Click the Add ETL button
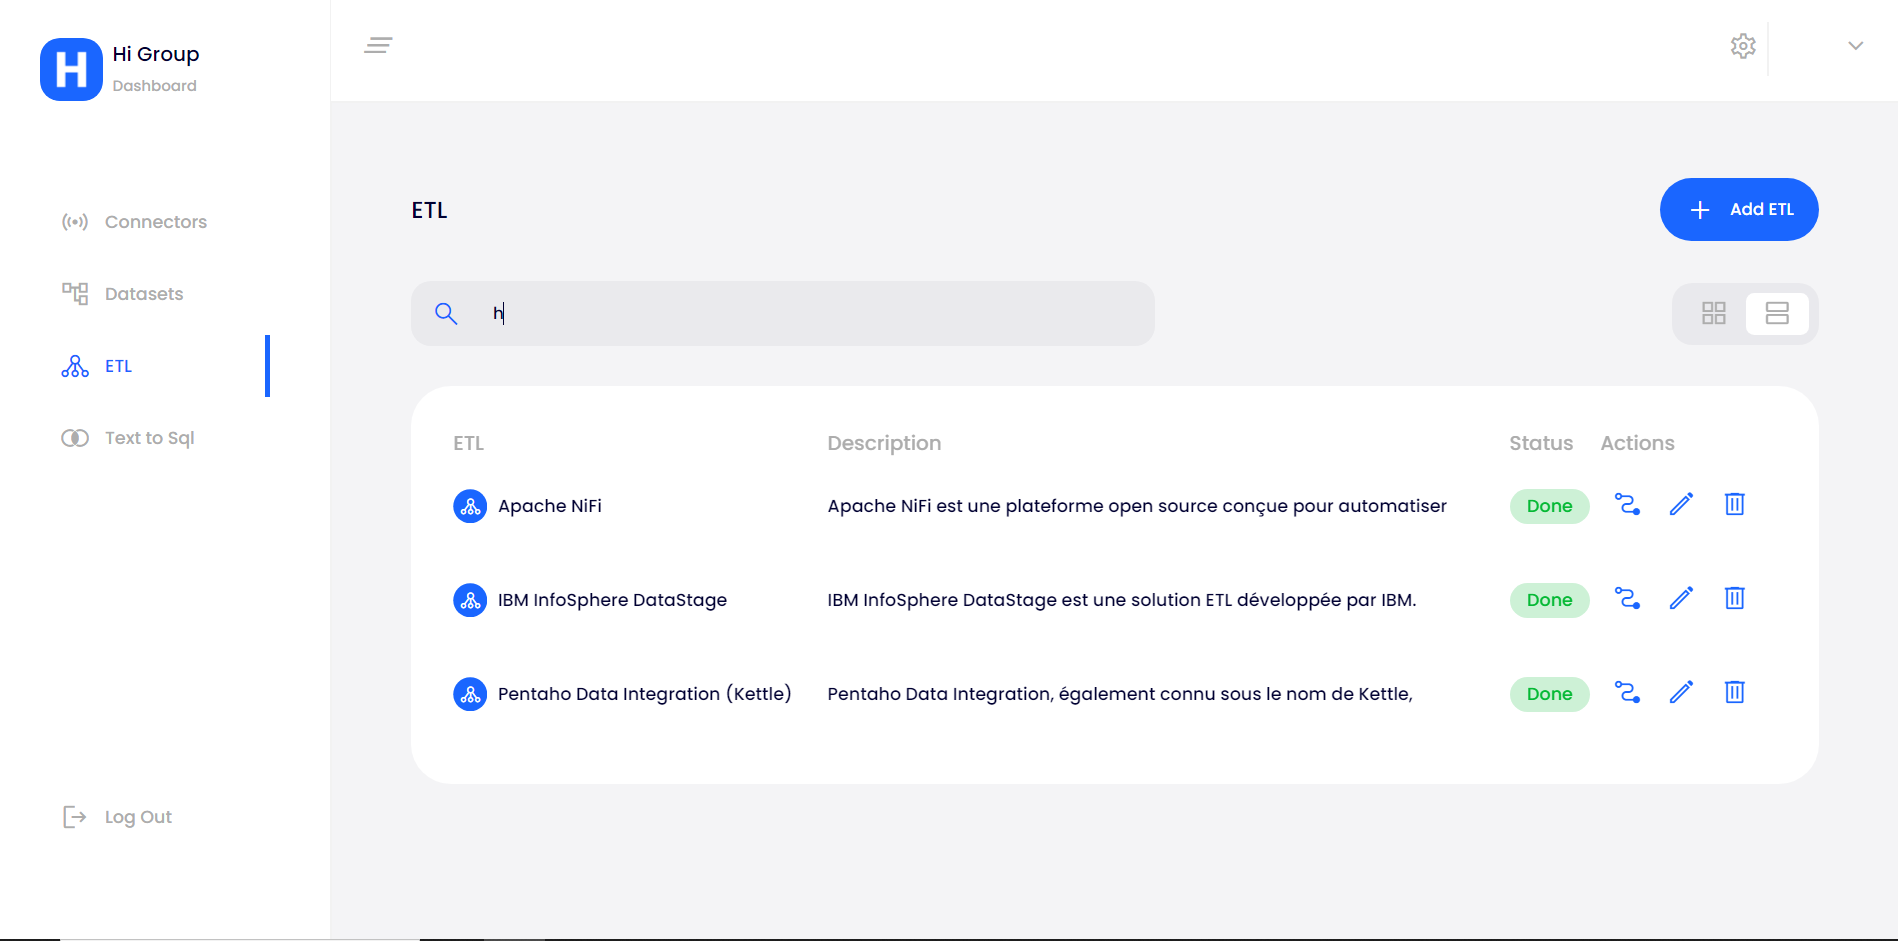Image resolution: width=1898 pixels, height=941 pixels. (x=1739, y=209)
